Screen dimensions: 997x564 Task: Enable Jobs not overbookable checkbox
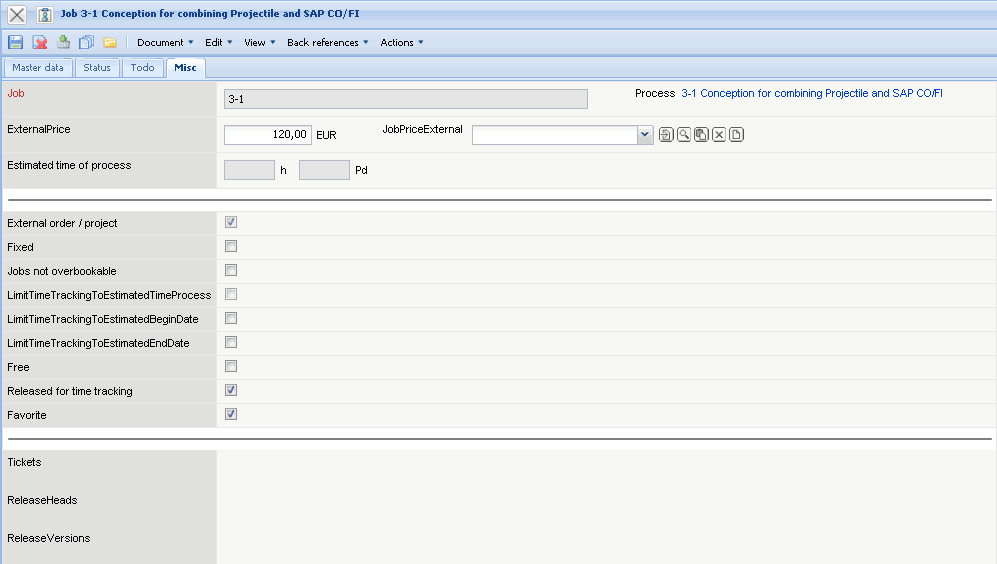click(231, 270)
